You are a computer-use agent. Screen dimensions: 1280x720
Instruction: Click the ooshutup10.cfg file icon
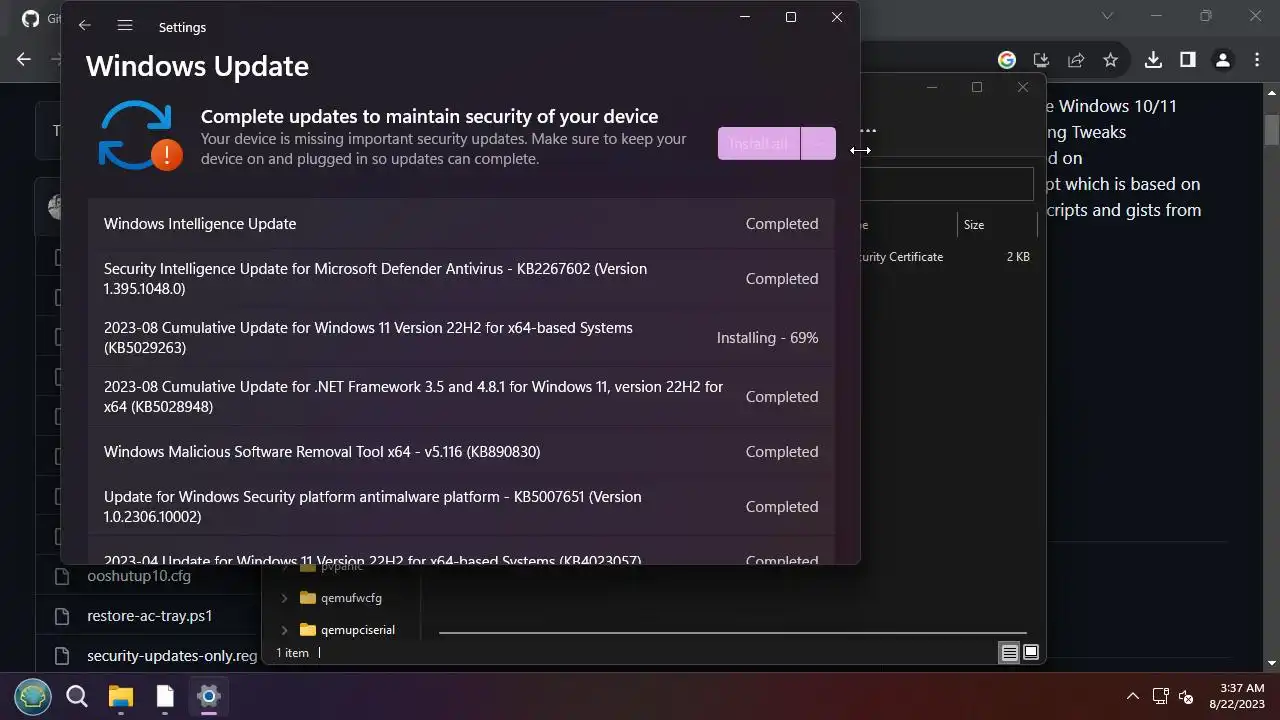point(63,576)
